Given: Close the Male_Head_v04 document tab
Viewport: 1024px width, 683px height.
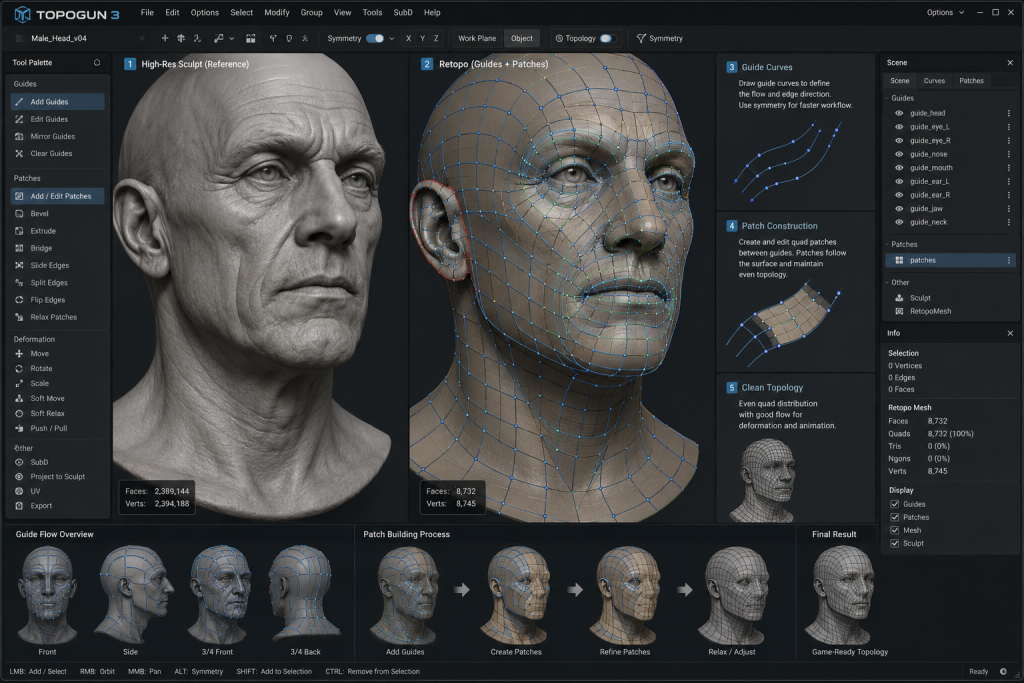Looking at the screenshot, I should [142, 39].
